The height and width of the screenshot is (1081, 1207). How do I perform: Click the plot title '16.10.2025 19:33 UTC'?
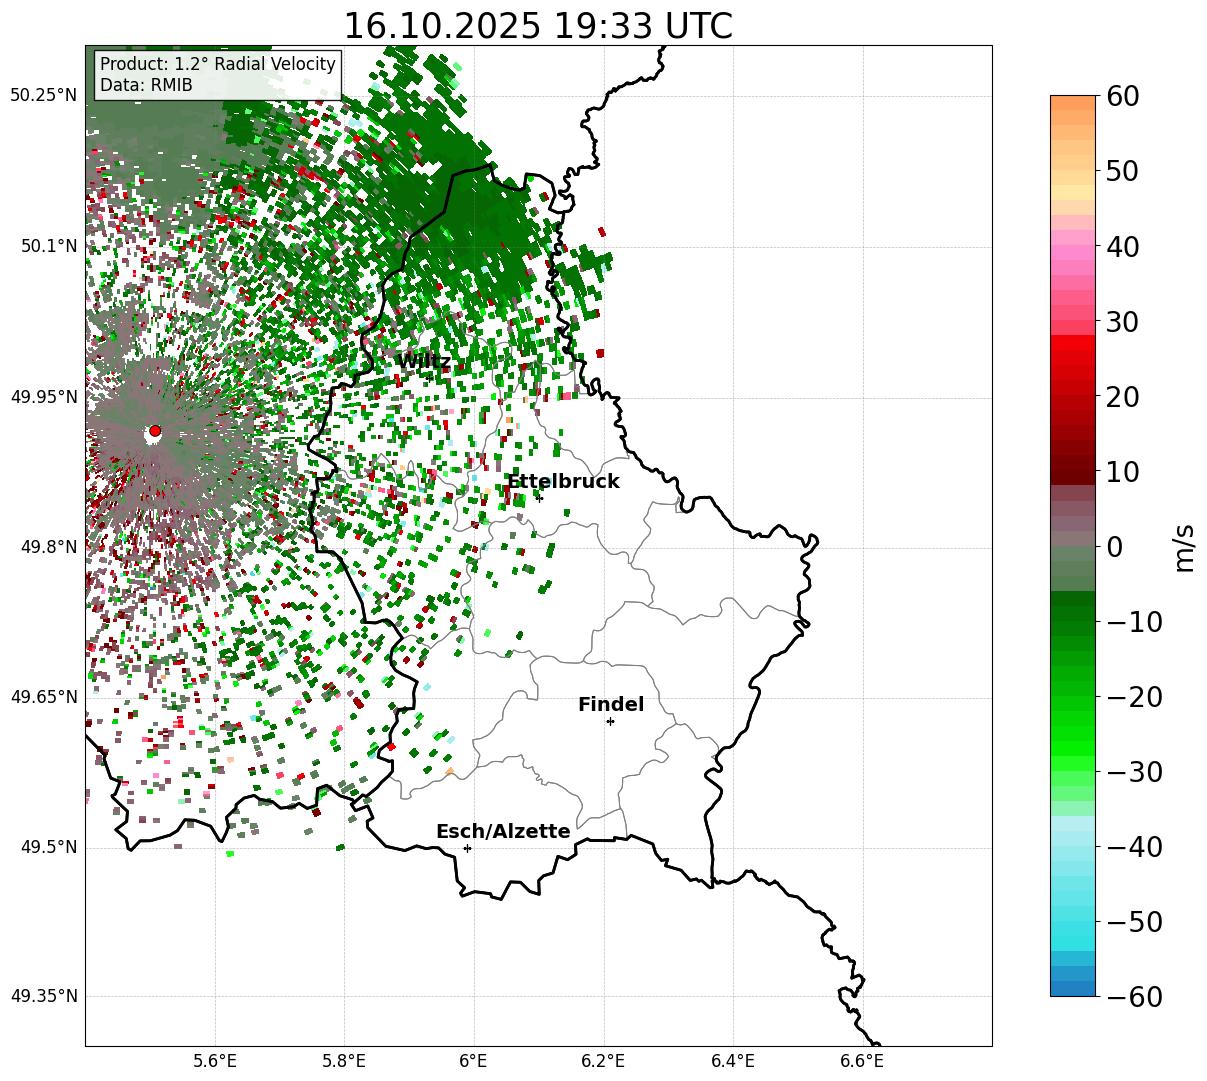click(x=538, y=25)
